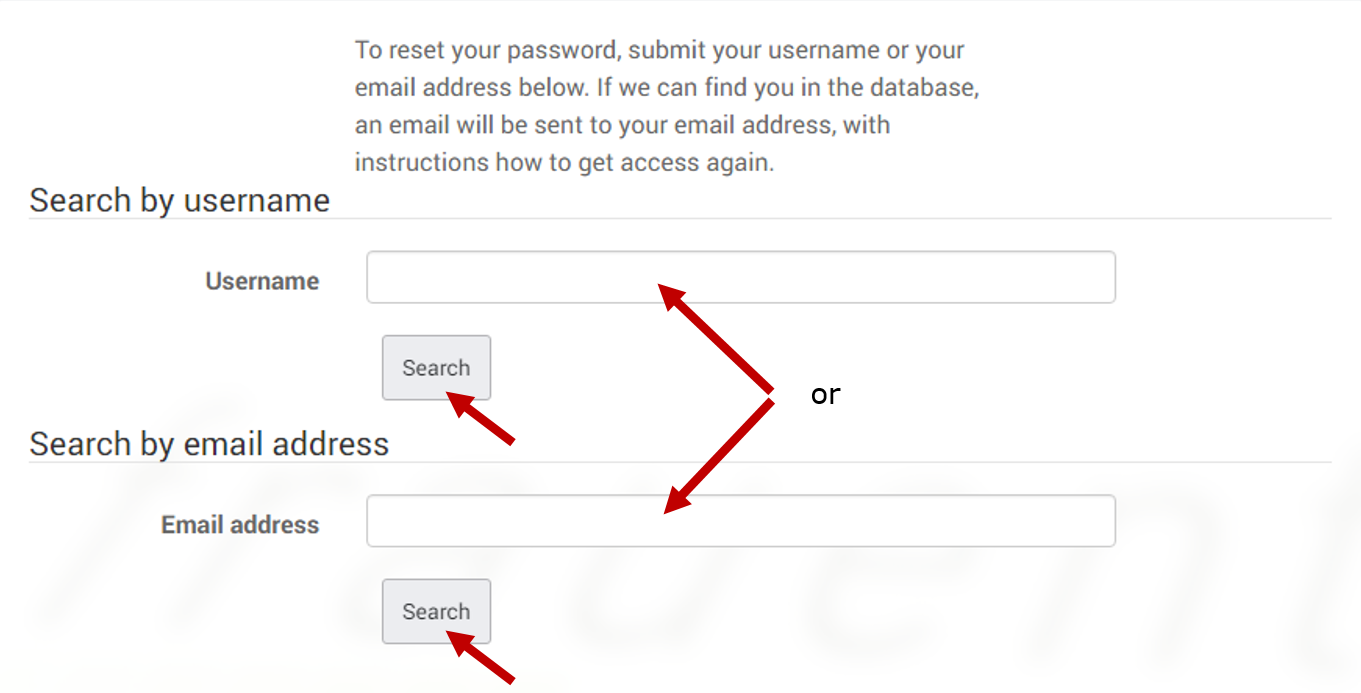Click the junction where the two red arrows meet

click(772, 394)
